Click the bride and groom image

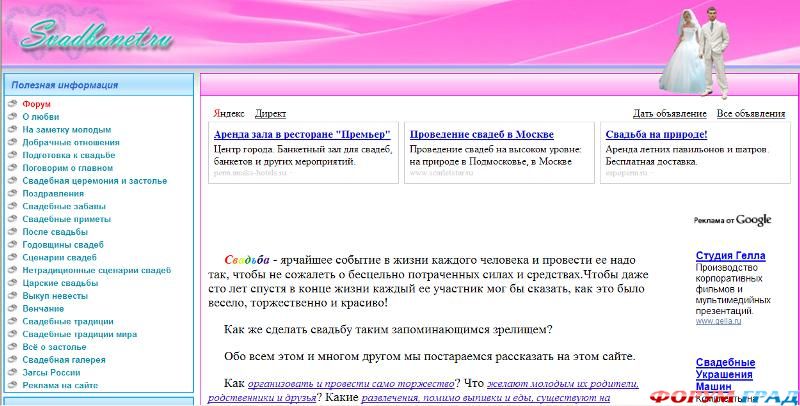click(x=694, y=52)
